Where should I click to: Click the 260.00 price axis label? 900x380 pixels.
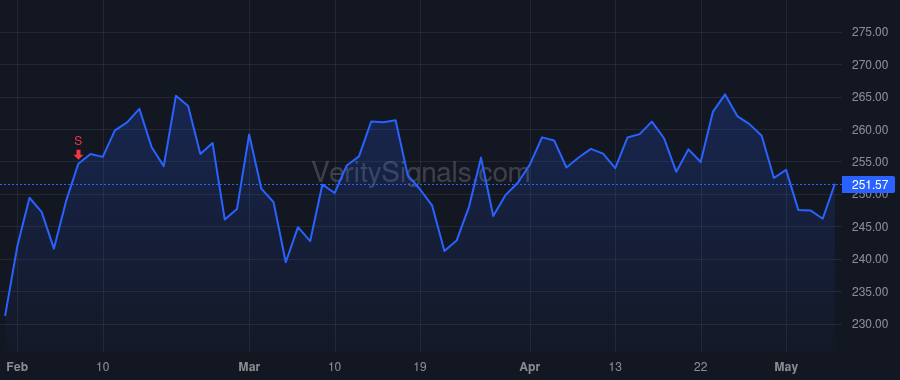click(x=870, y=130)
